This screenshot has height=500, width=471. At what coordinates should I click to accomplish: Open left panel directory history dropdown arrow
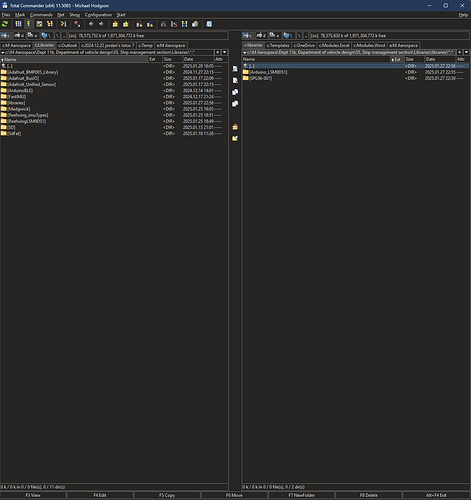[224, 52]
